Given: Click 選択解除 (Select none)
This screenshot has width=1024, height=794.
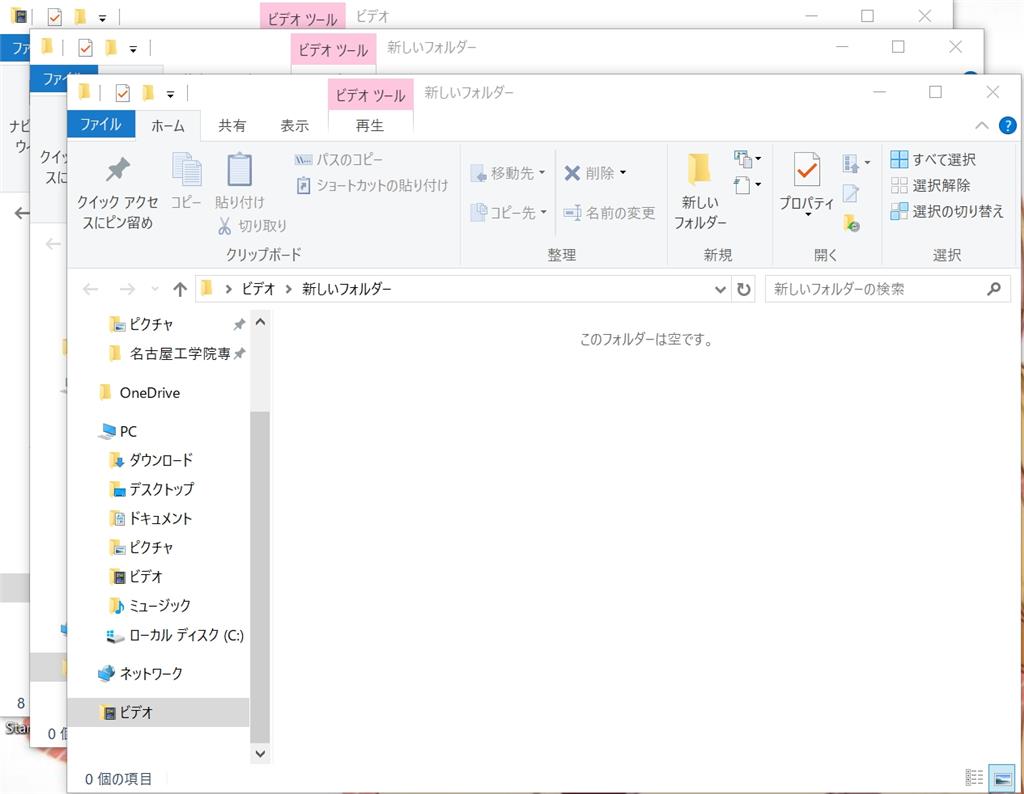Looking at the screenshot, I should pyautogui.click(x=931, y=185).
